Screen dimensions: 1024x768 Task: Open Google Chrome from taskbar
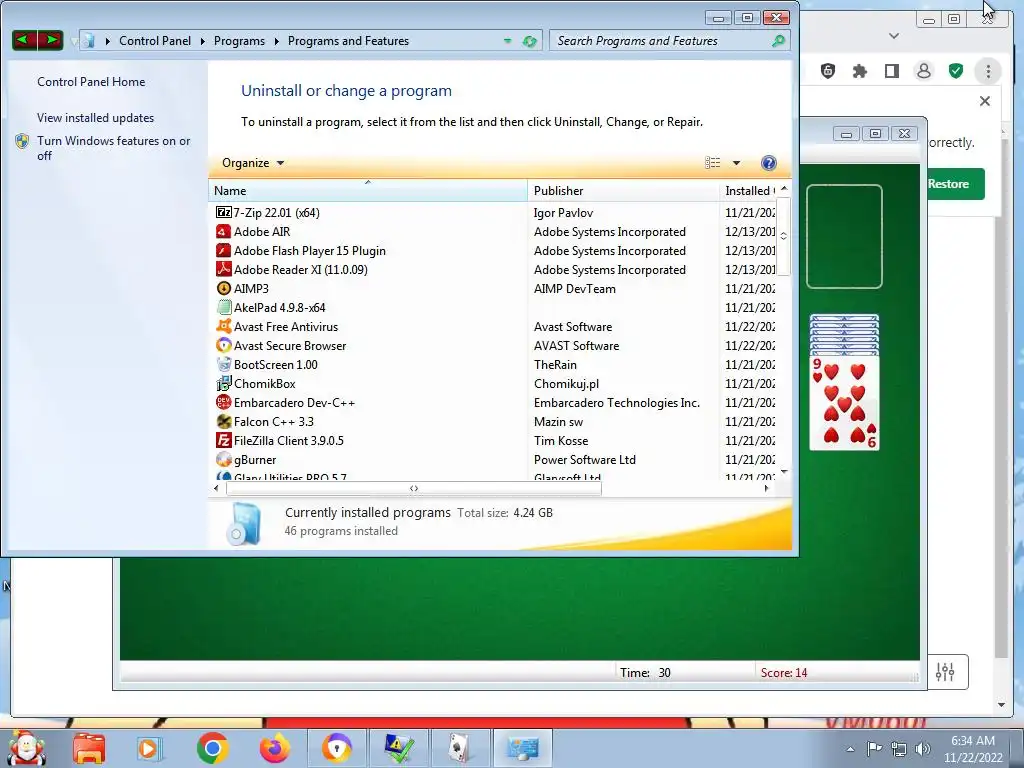(x=212, y=748)
